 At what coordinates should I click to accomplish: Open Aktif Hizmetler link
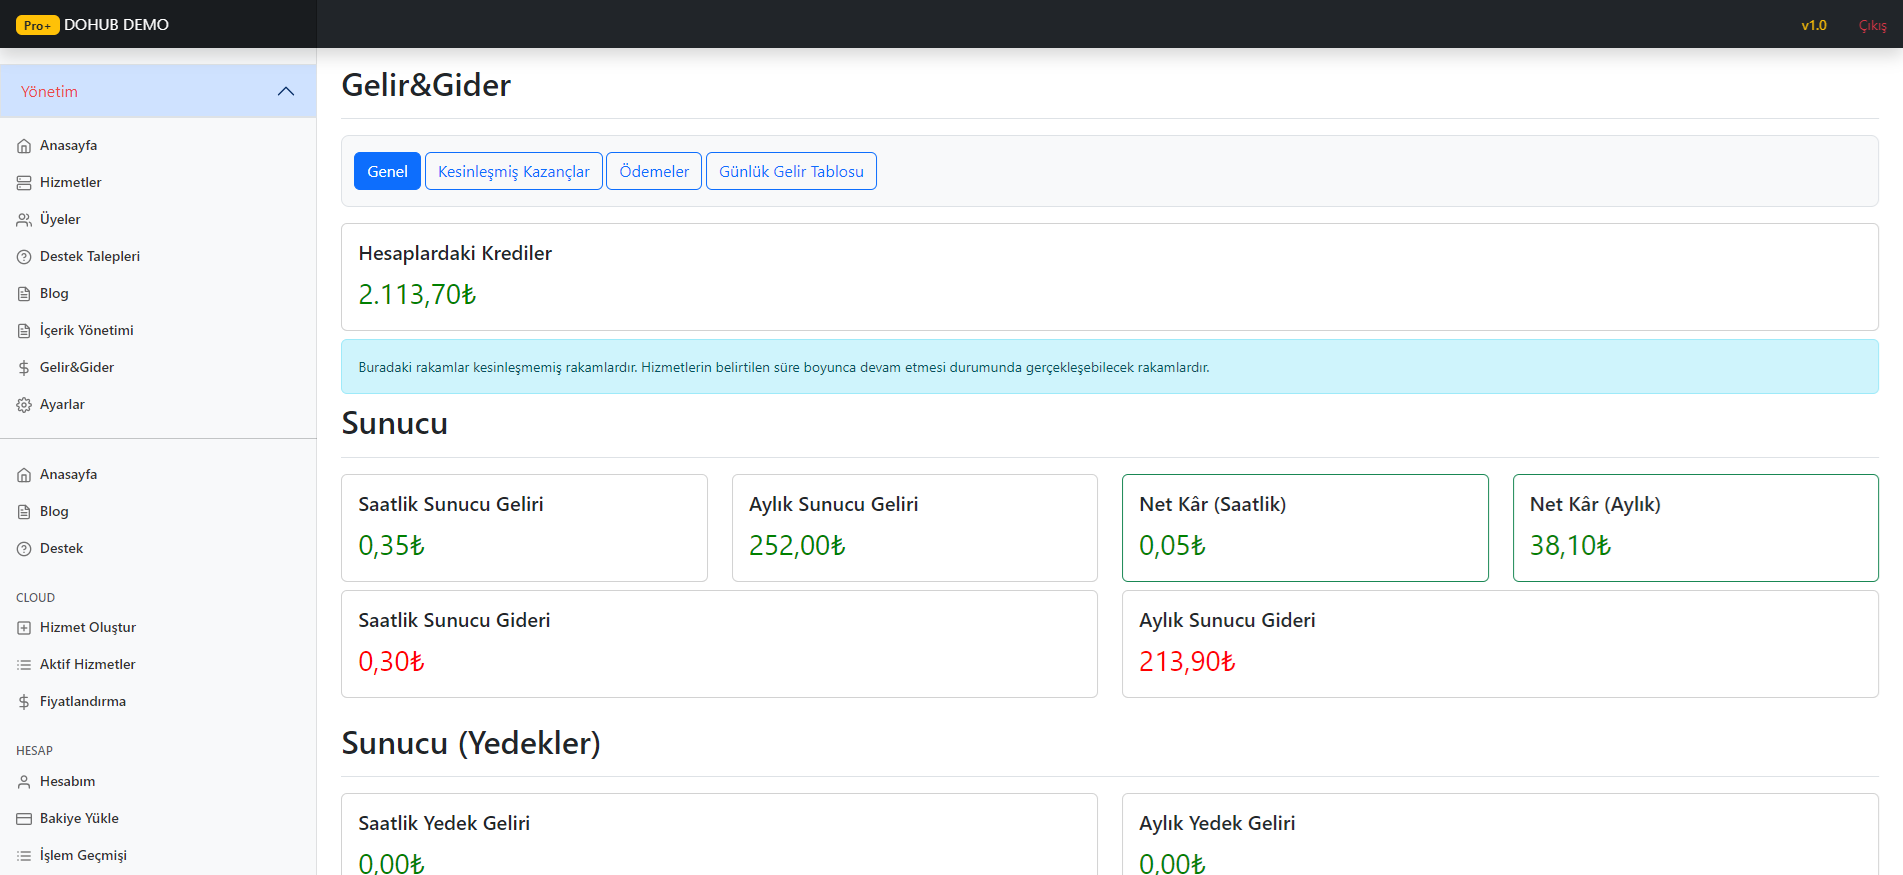point(88,664)
